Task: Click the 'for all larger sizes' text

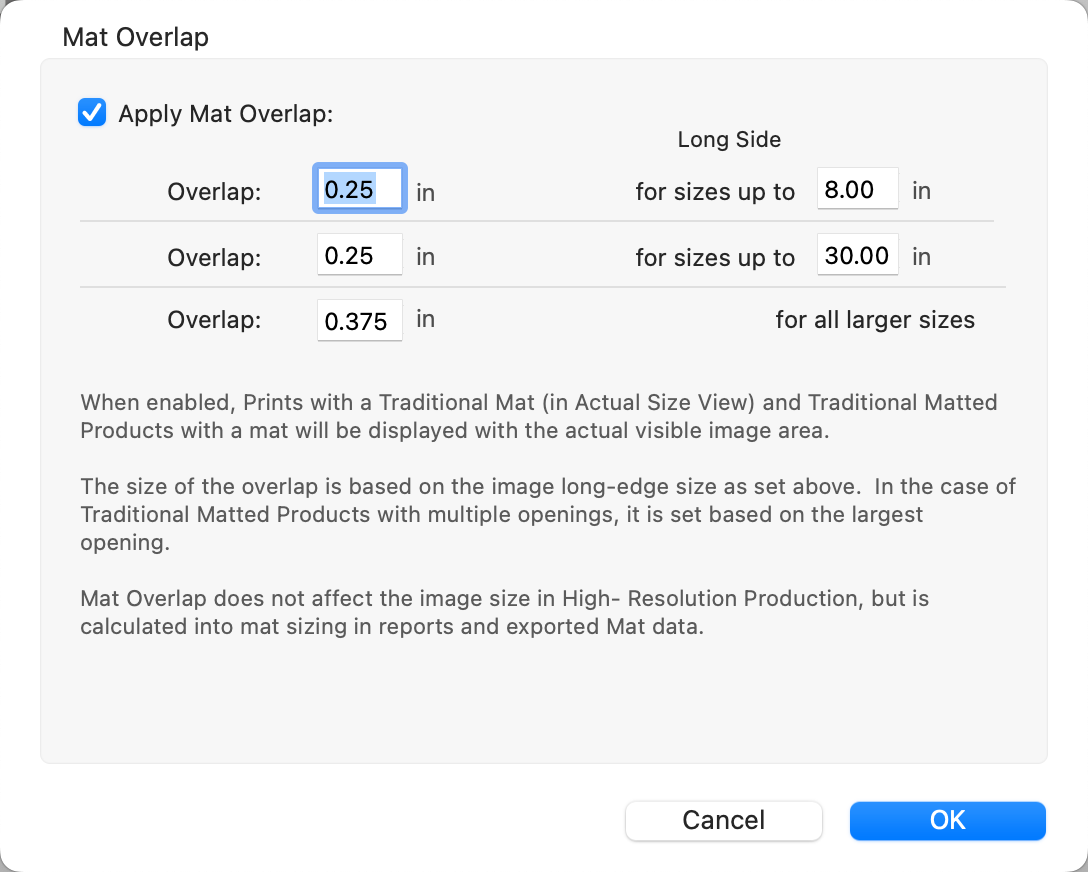Action: point(874,321)
